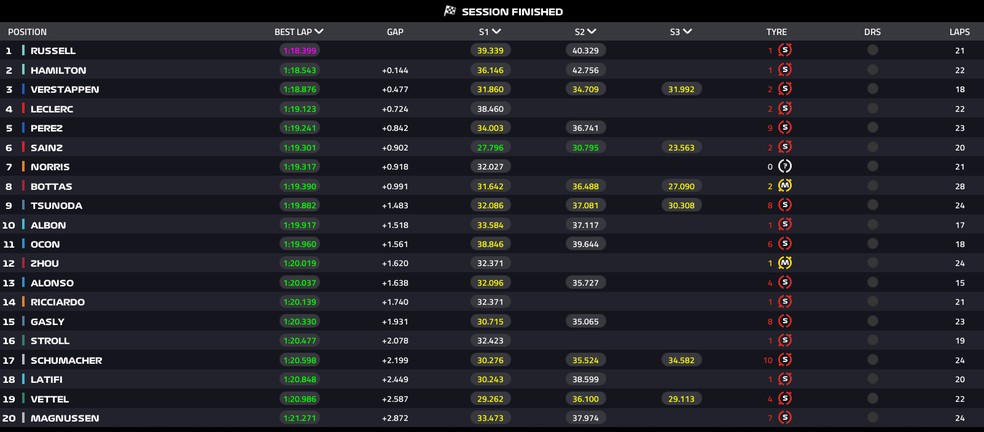Click Norris's DRS indicator dot
The image size is (984, 432).
click(x=872, y=166)
